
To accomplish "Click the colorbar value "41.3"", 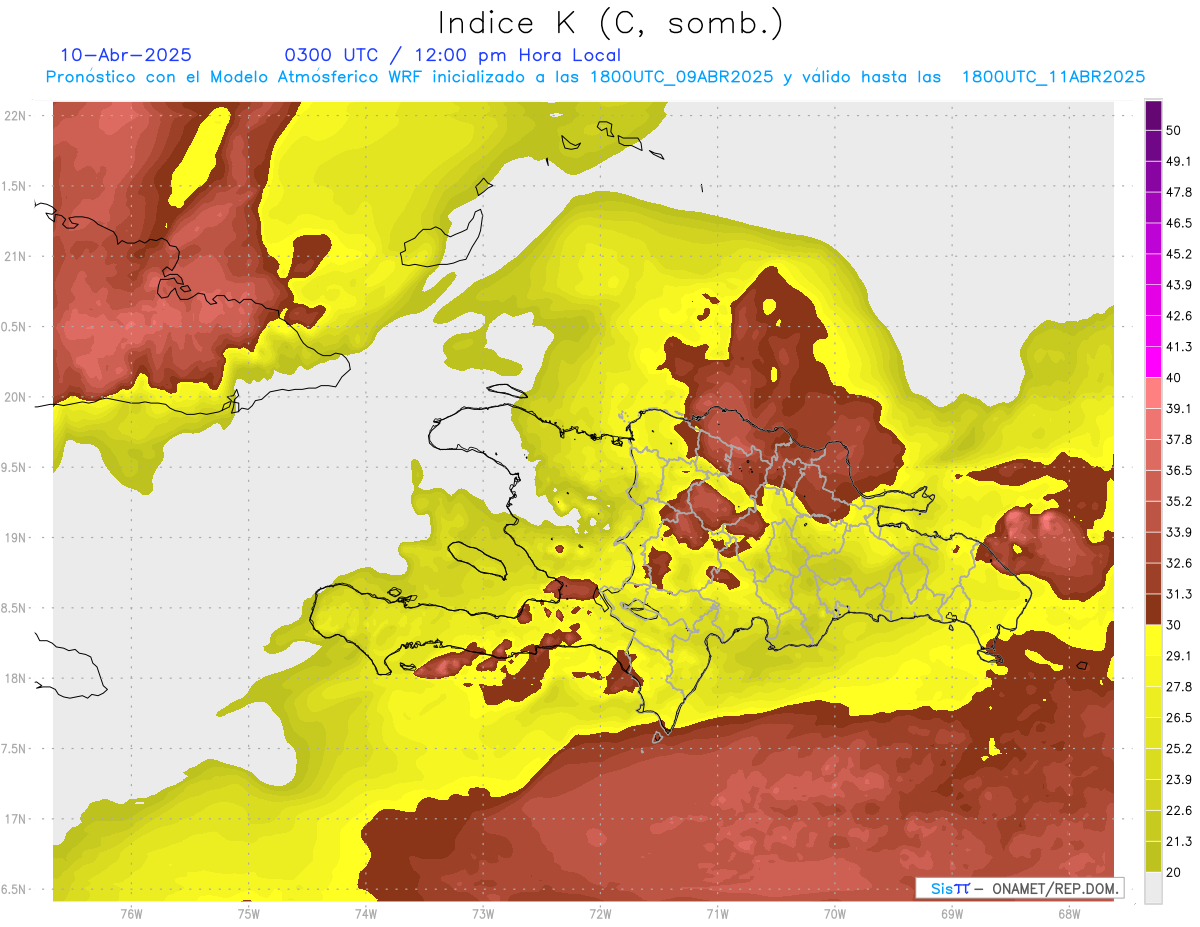I will (1179, 347).
